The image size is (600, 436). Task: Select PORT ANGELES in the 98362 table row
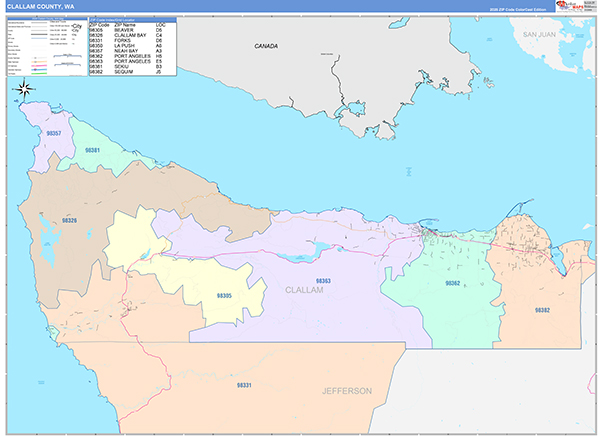click(132, 56)
